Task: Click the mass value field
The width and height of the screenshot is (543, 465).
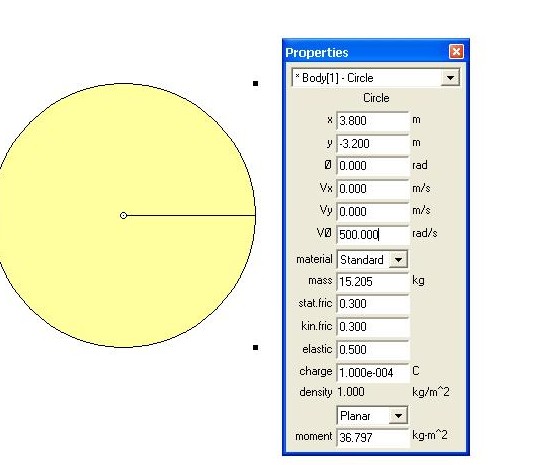Action: click(x=373, y=281)
